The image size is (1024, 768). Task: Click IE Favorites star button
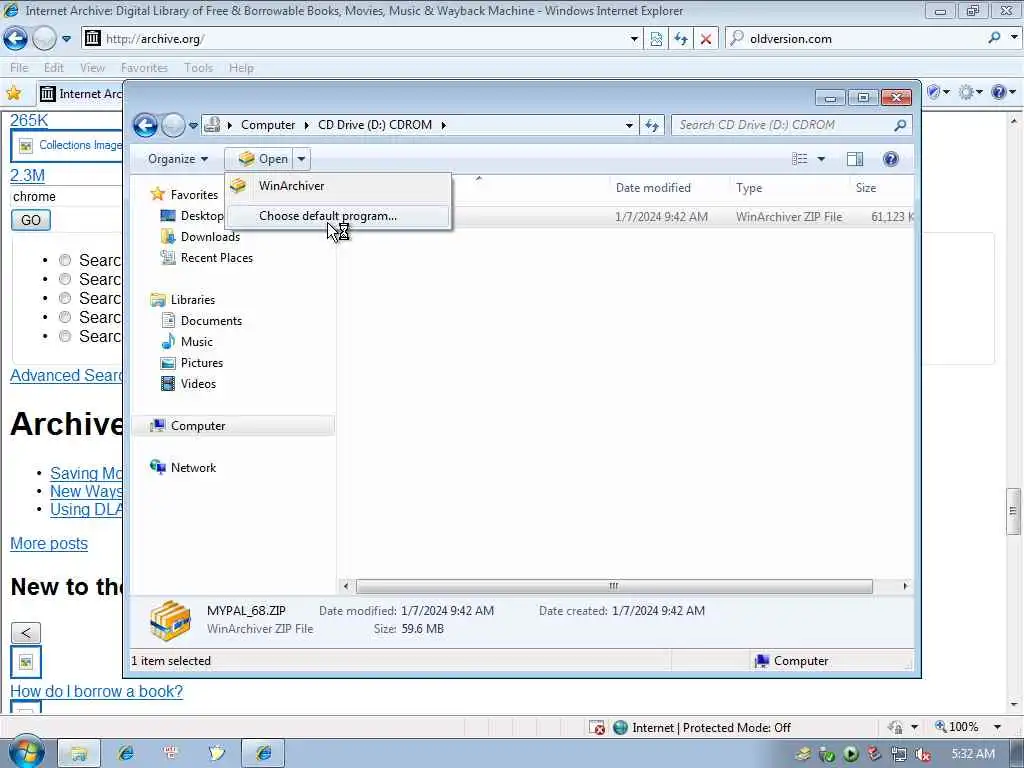coord(14,93)
